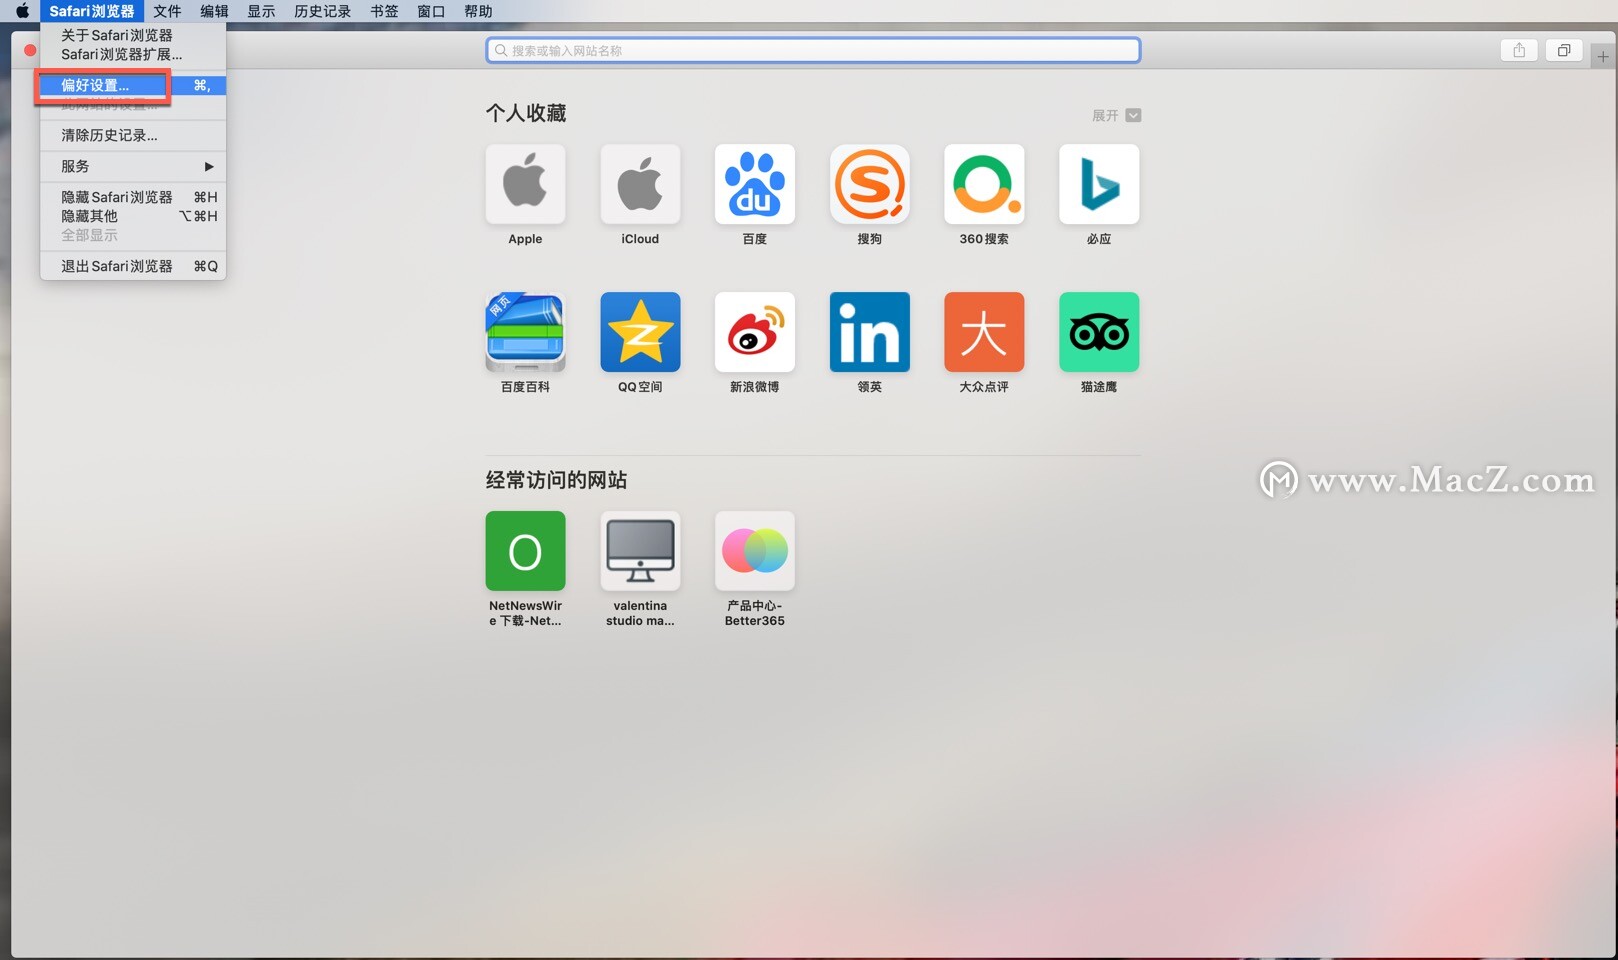Close the Safari浏览器 menu title
The height and width of the screenshot is (960, 1618).
(x=91, y=11)
